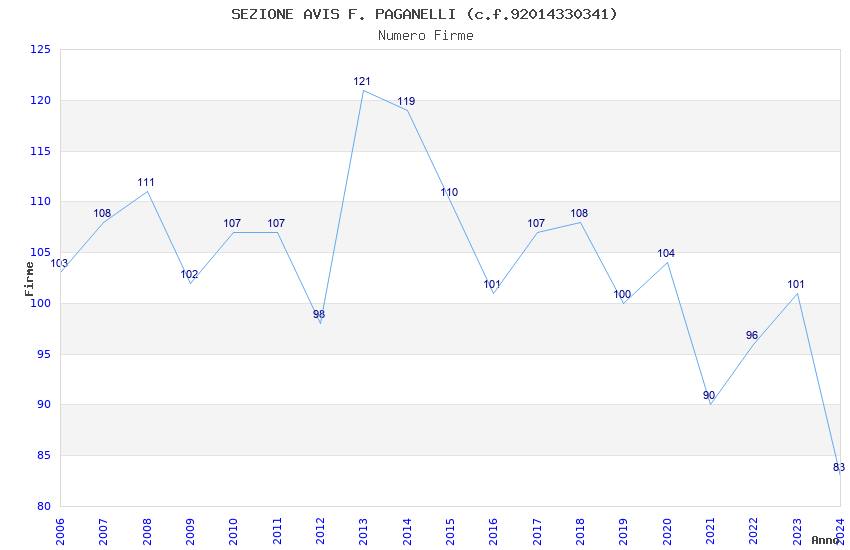The height and width of the screenshot is (550, 850).
Task: Select the Firme vertical axis title
Action: [29, 279]
